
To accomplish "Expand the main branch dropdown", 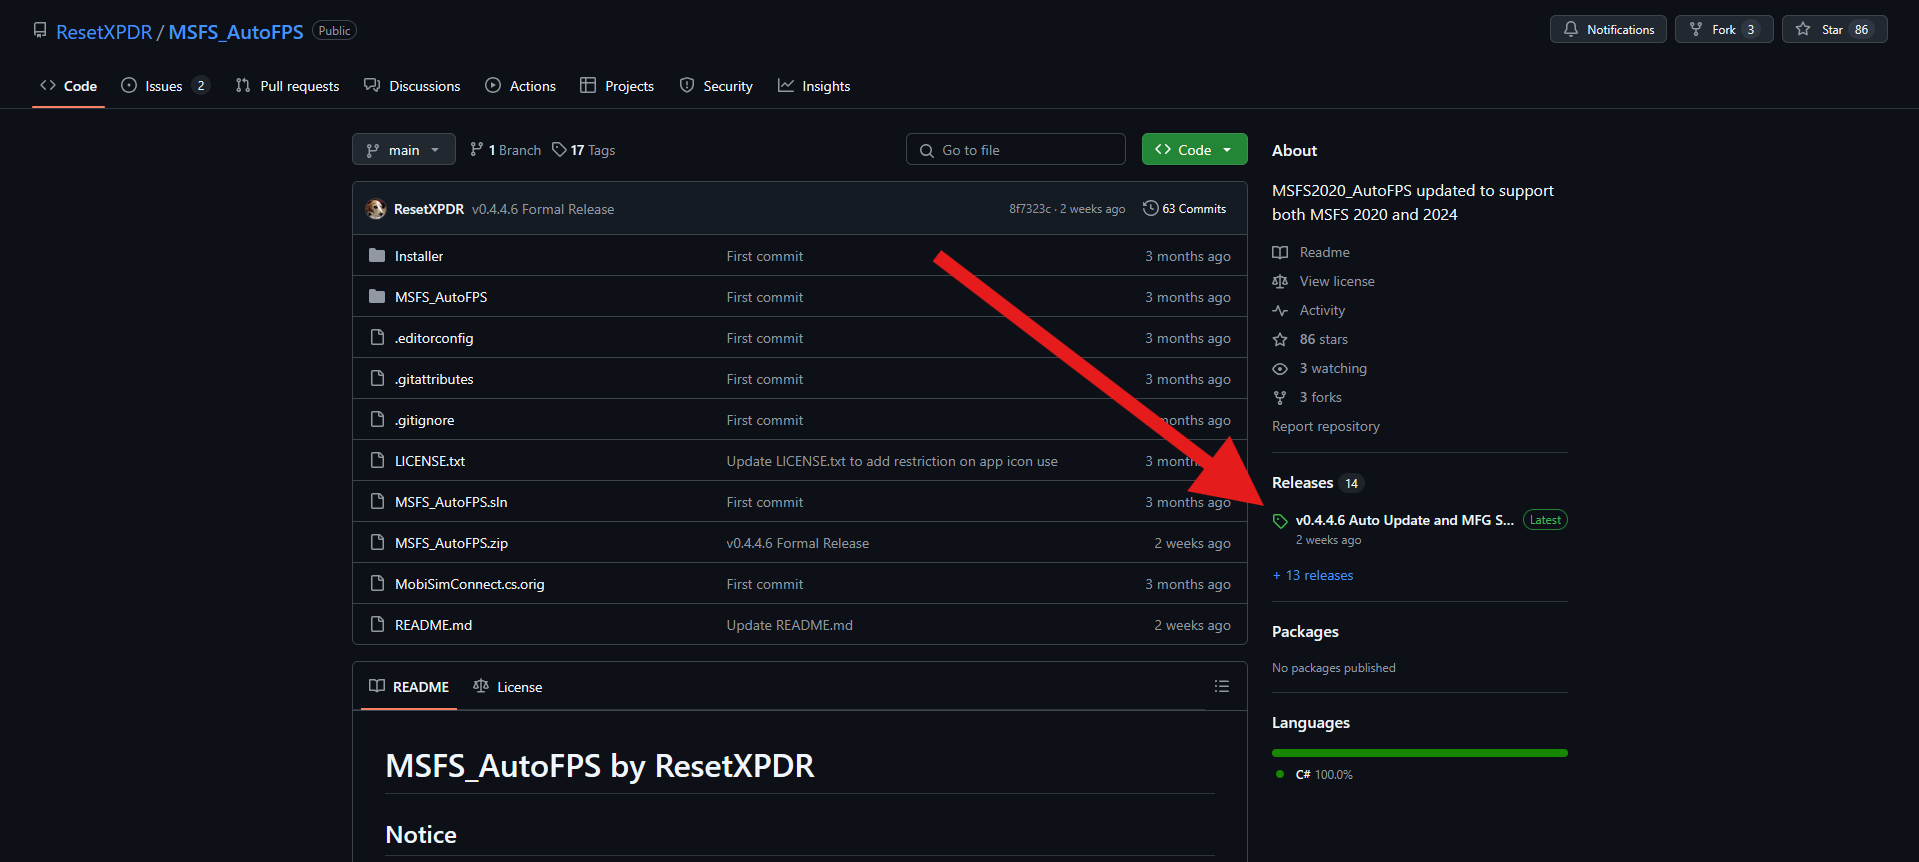I will click(x=403, y=150).
